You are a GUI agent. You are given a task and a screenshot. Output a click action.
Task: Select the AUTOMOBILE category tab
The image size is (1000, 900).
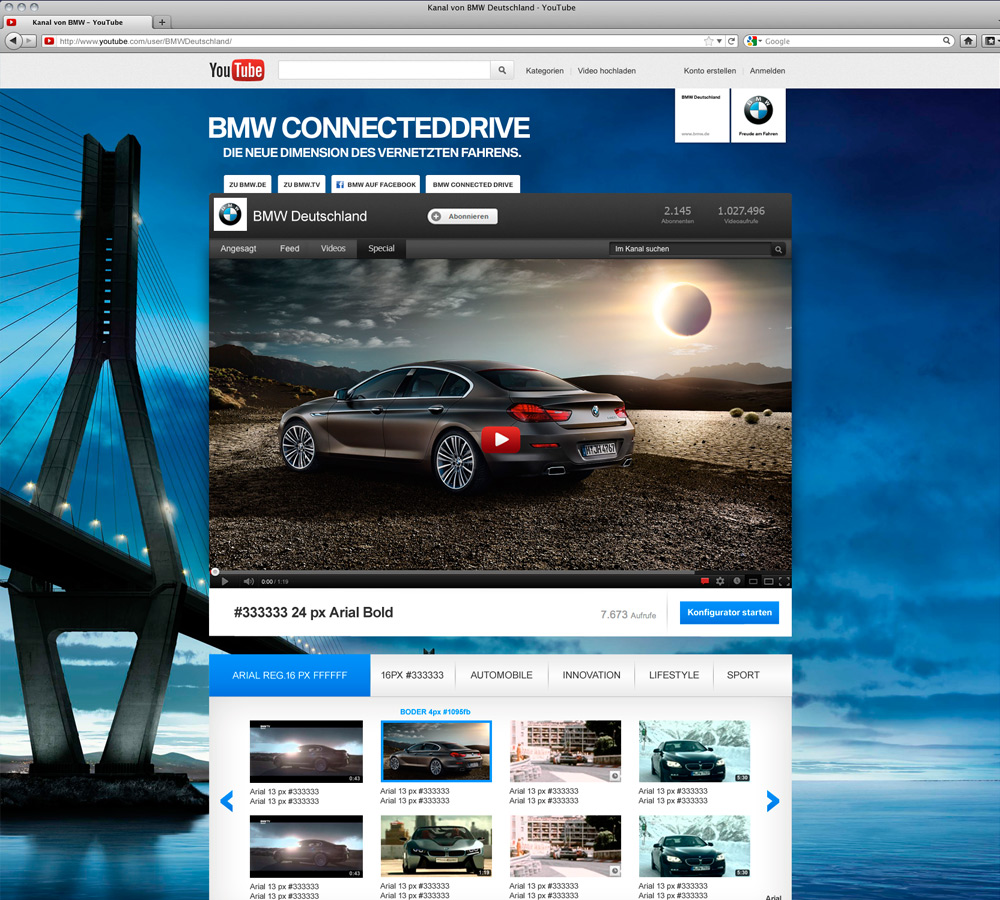501,675
